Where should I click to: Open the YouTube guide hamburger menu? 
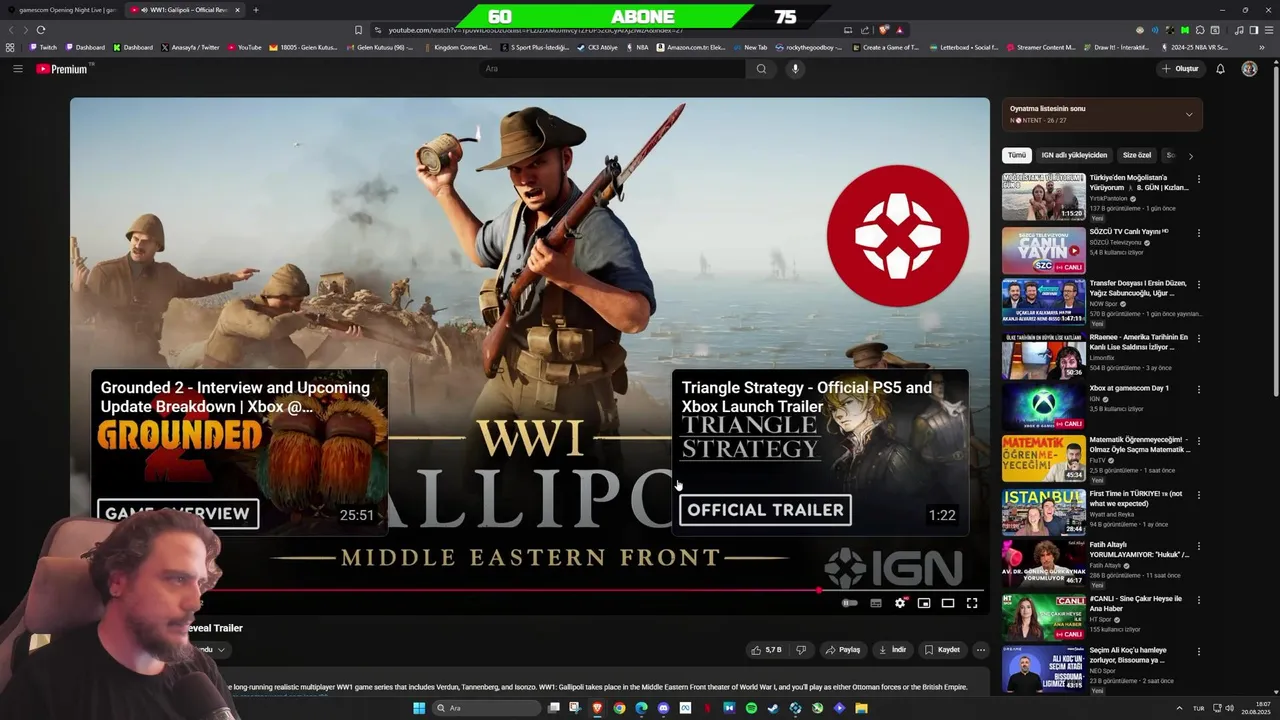point(18,69)
